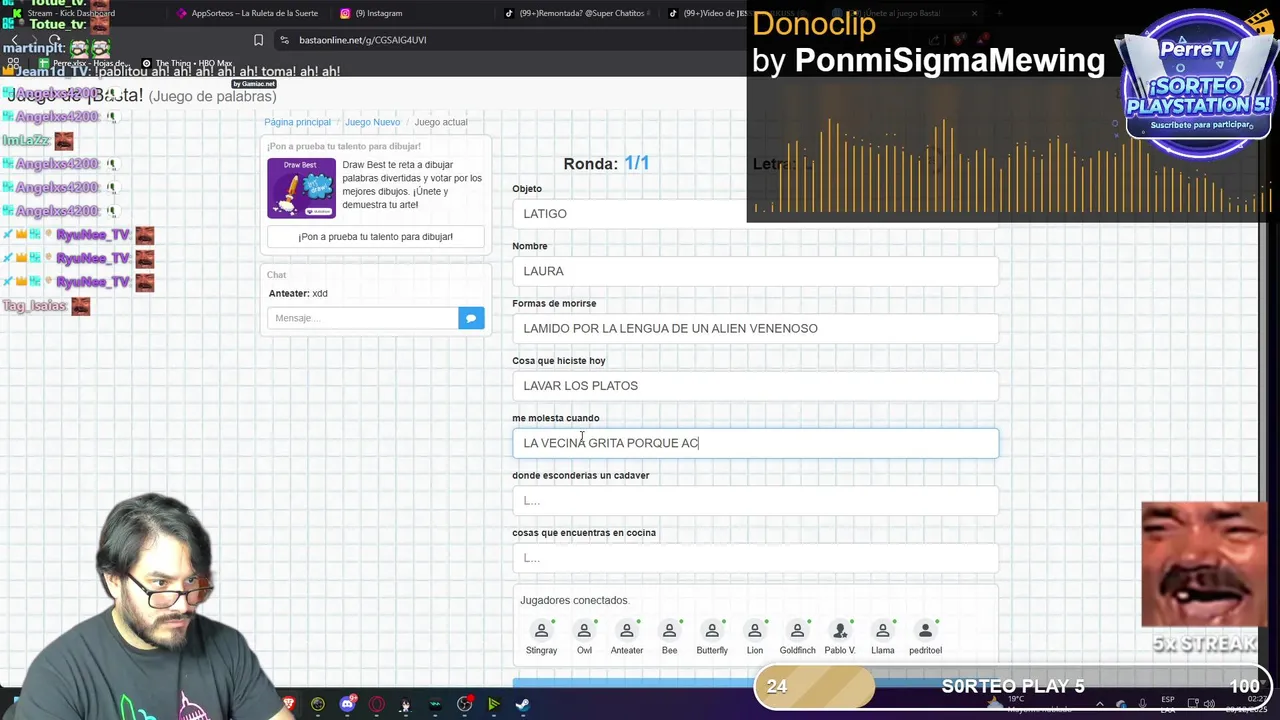1280x720 pixels.
Task: Click the browser address bar URL
Action: [362, 40]
